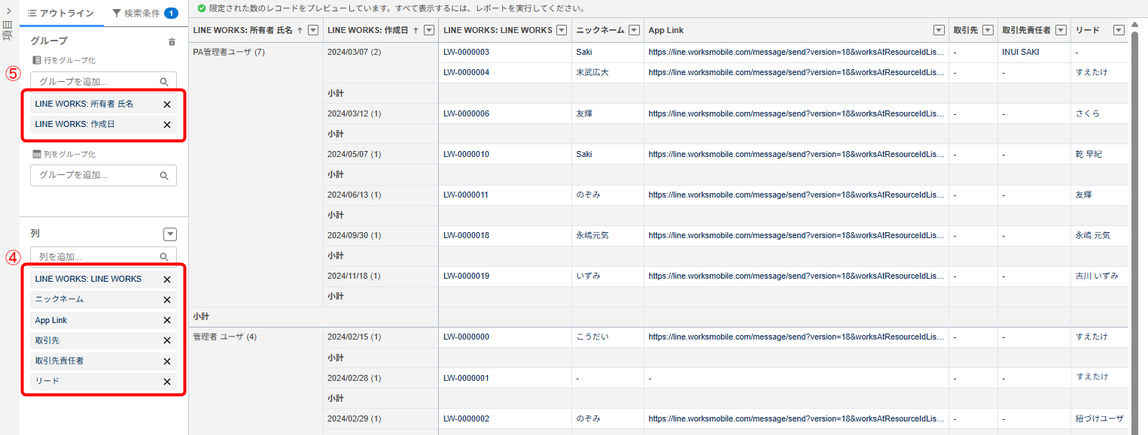
Task: Remove LINE WORKS: LINE WORKS column
Action: [x=167, y=279]
